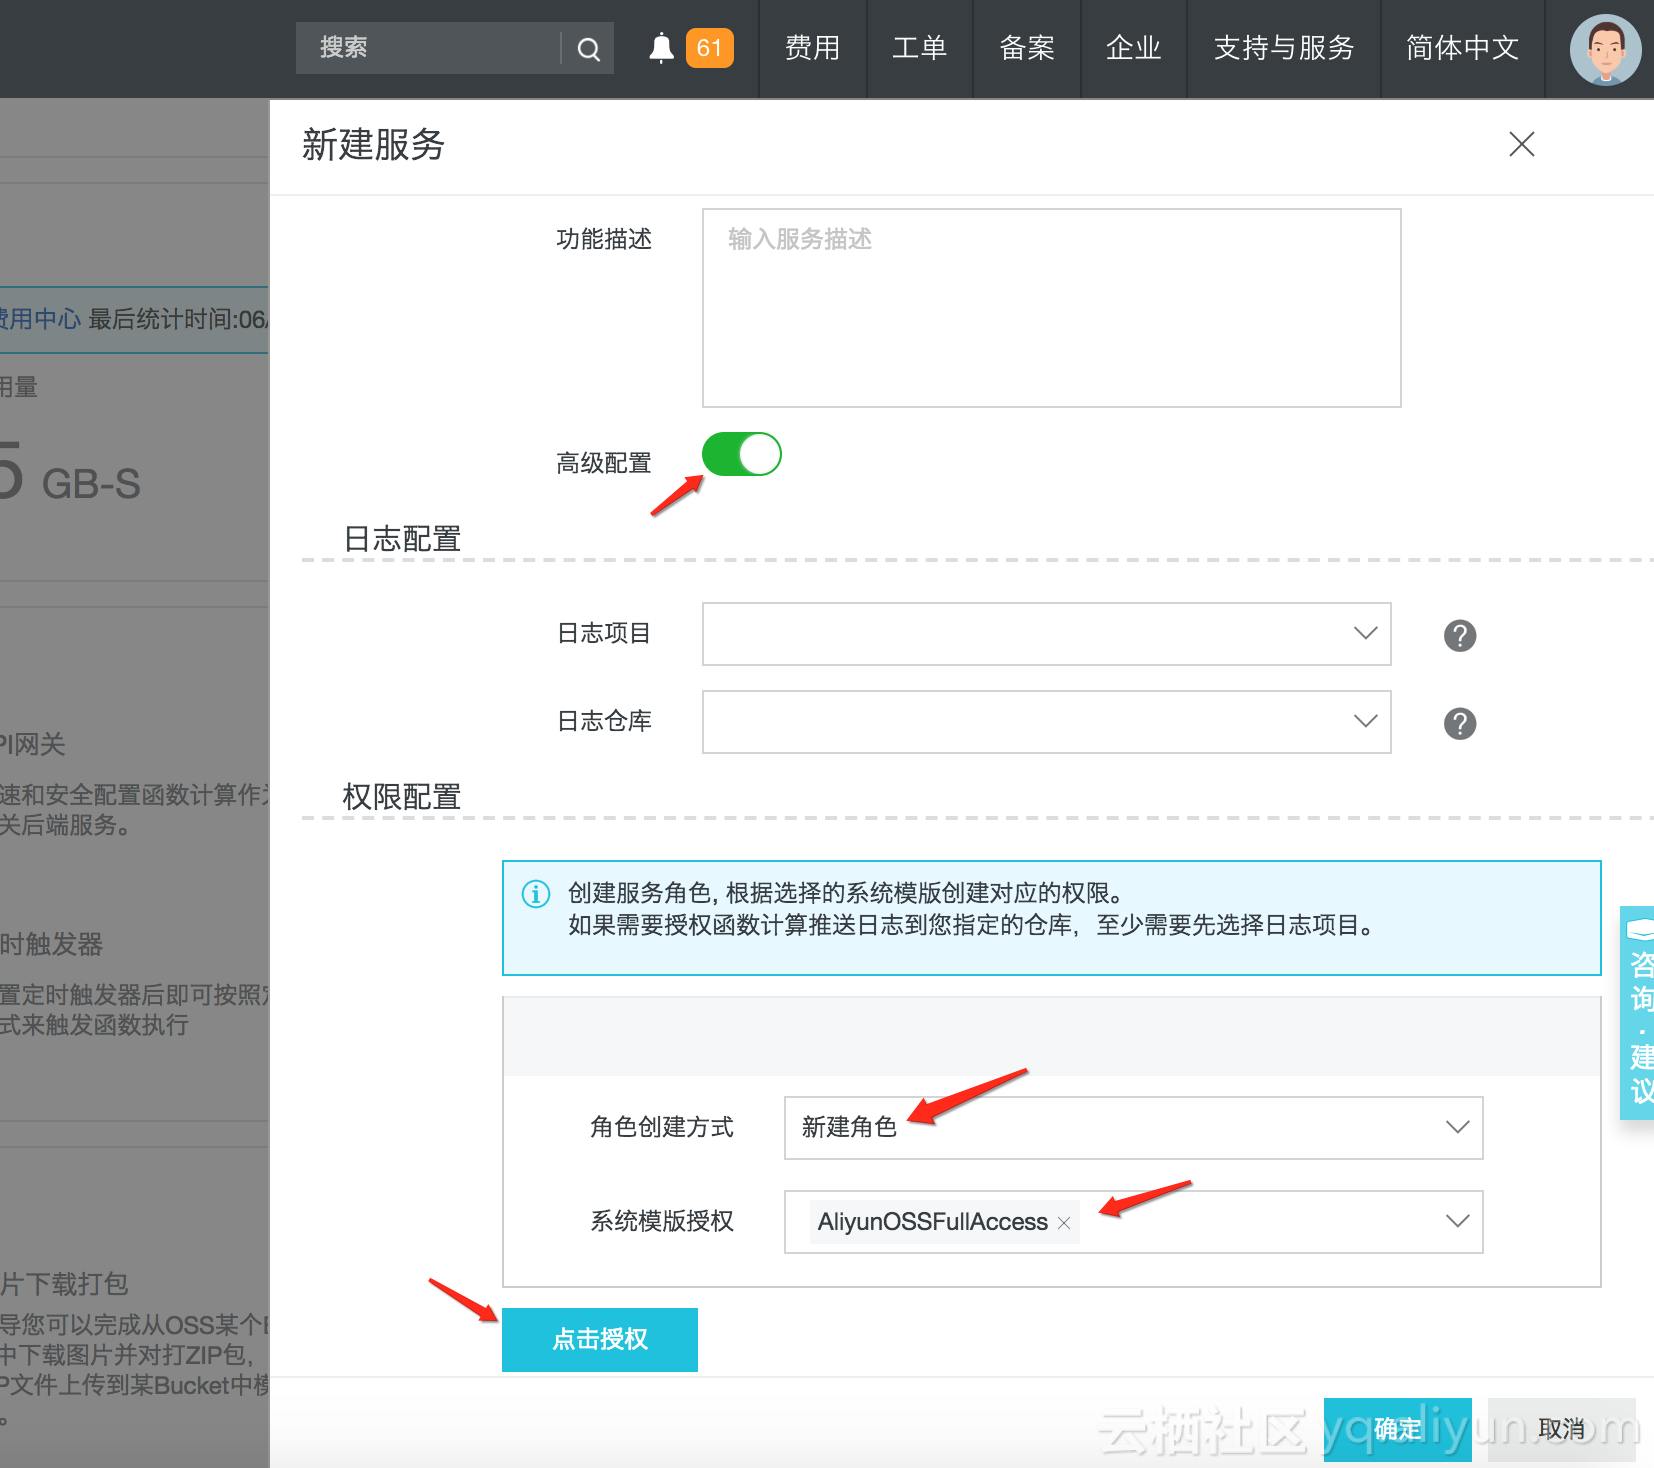This screenshot has height=1468, width=1654.
Task: Focus the 功能描述 text area
Action: tap(1051, 308)
